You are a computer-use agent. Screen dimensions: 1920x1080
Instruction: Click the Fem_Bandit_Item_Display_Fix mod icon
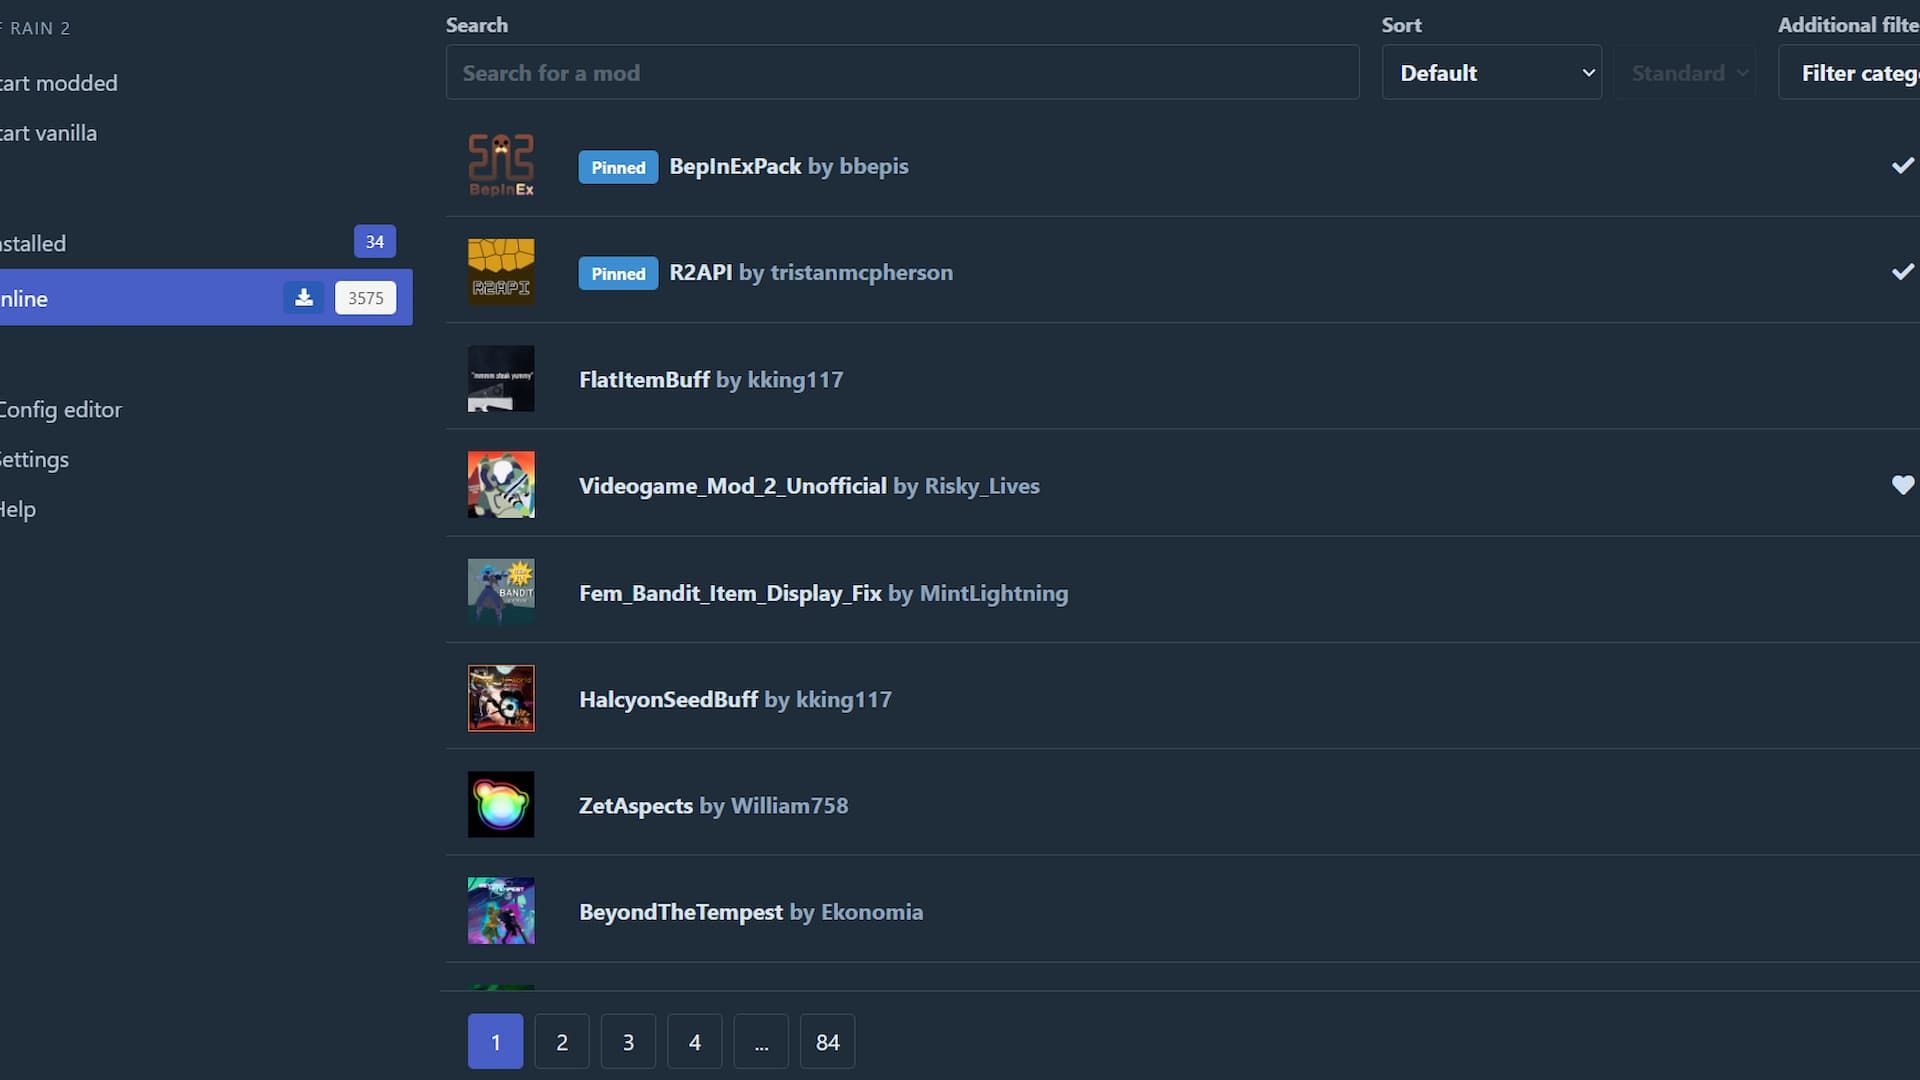coord(501,591)
